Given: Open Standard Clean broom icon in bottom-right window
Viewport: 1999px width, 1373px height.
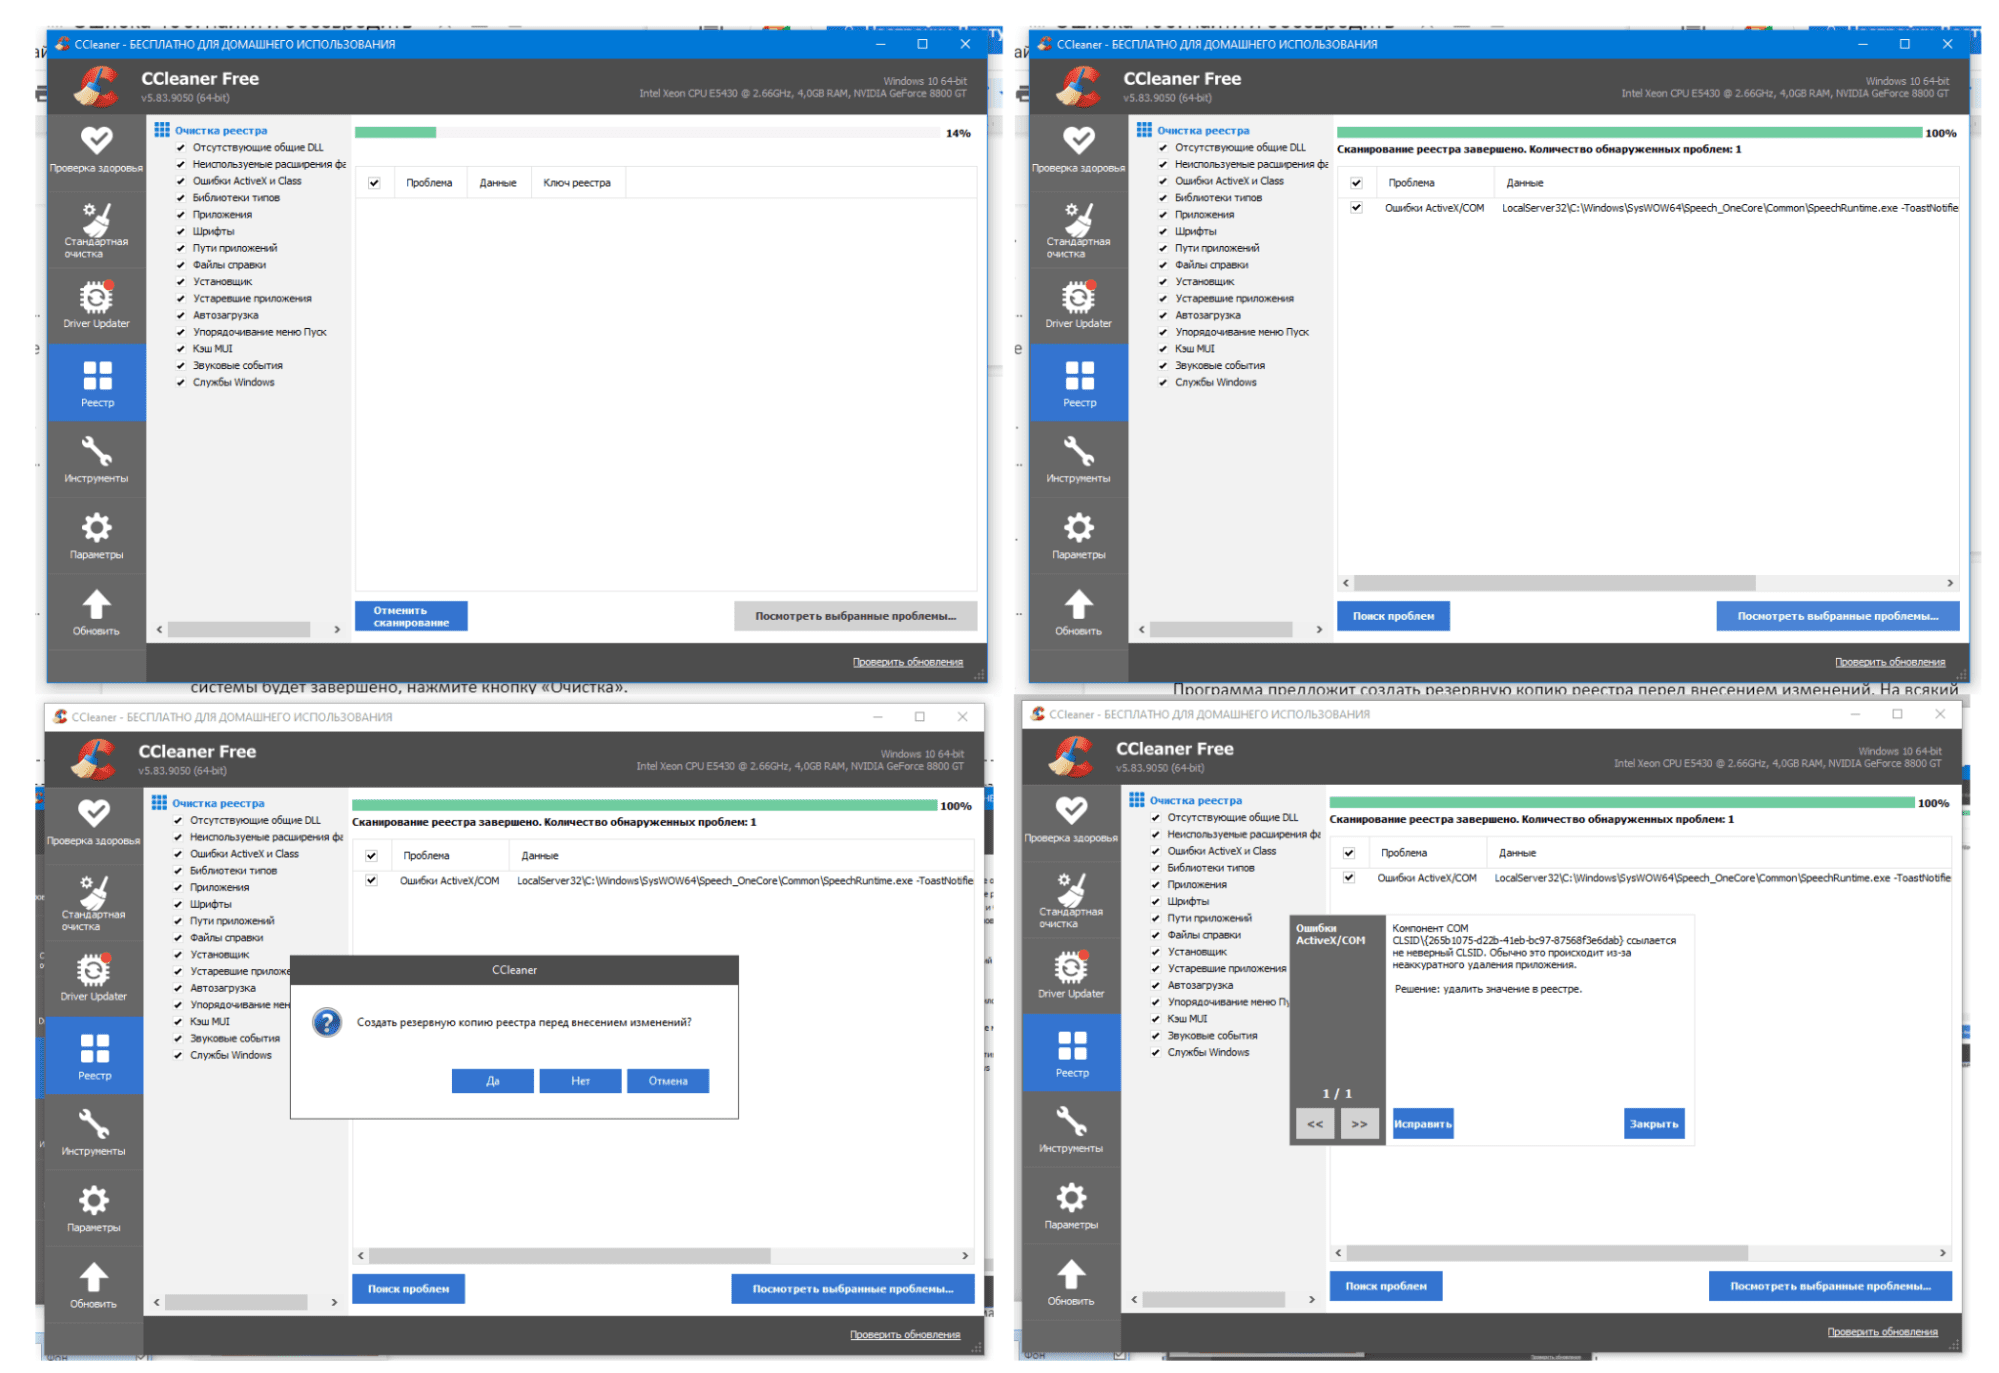Looking at the screenshot, I should [1071, 889].
